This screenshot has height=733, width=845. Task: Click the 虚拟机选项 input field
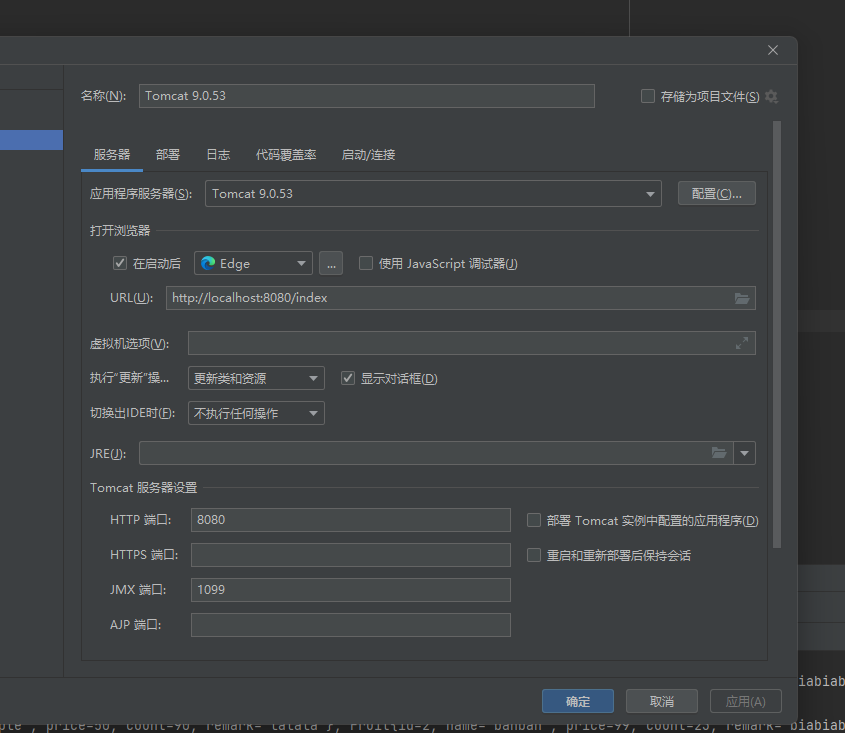coord(472,343)
